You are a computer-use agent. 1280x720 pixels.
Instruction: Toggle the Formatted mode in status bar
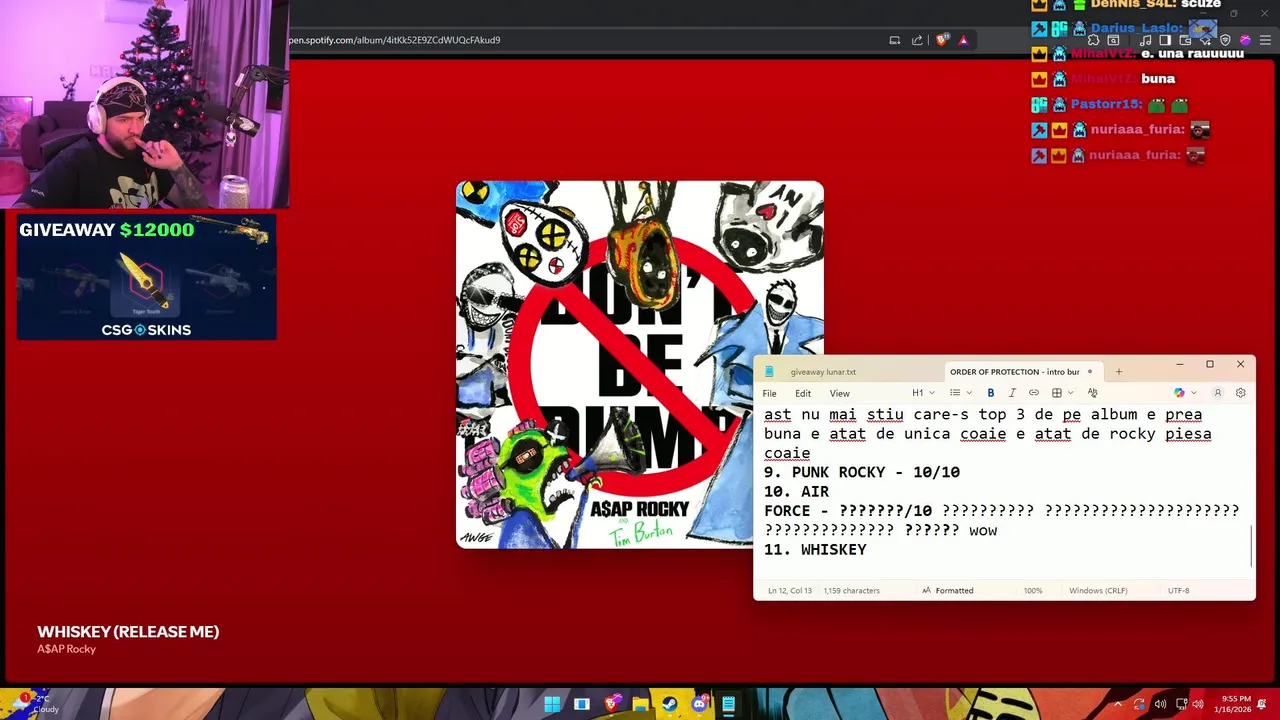click(947, 591)
